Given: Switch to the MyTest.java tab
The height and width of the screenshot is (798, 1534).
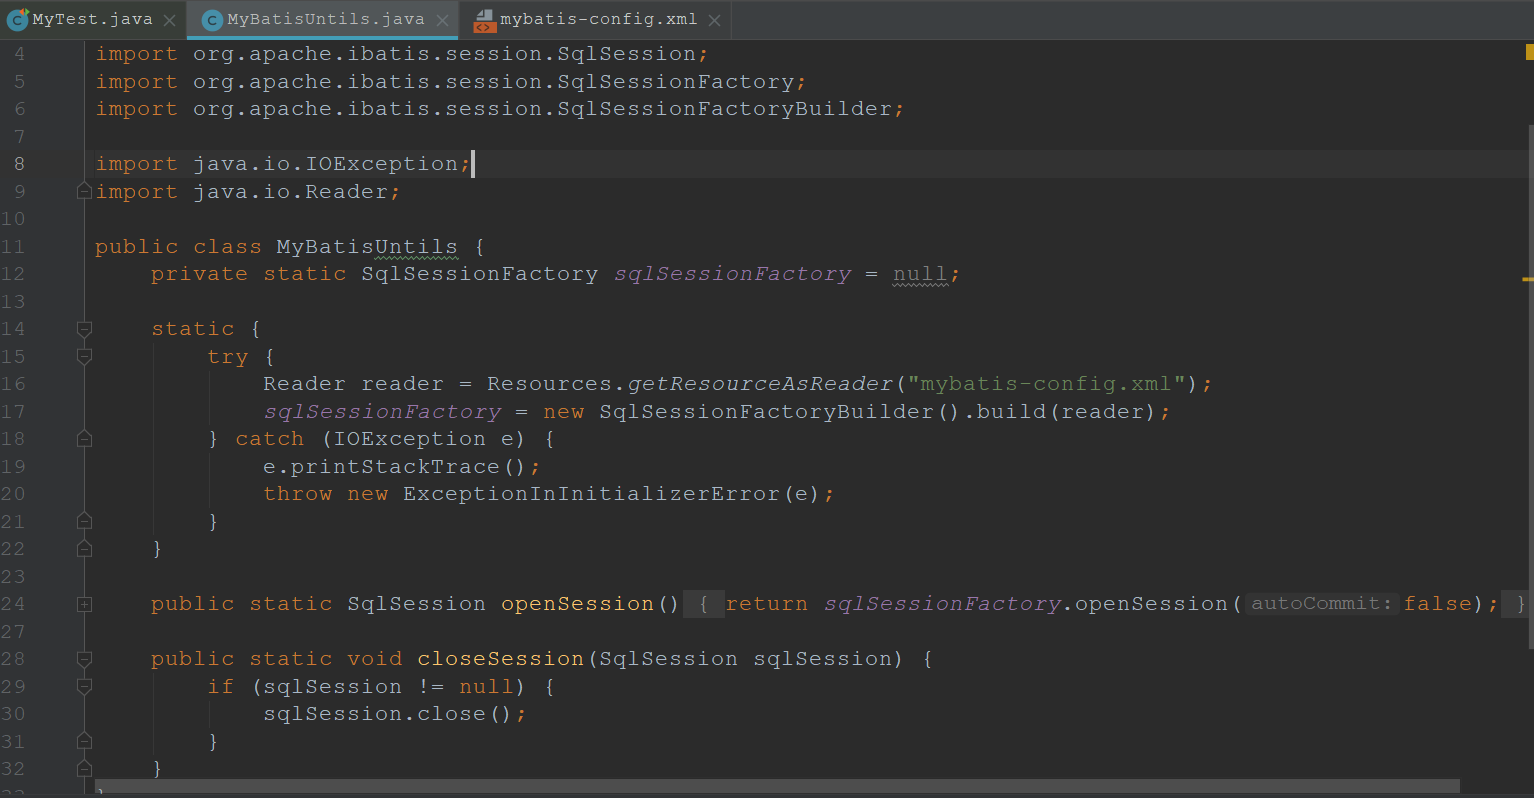Looking at the screenshot, I should [92, 20].
